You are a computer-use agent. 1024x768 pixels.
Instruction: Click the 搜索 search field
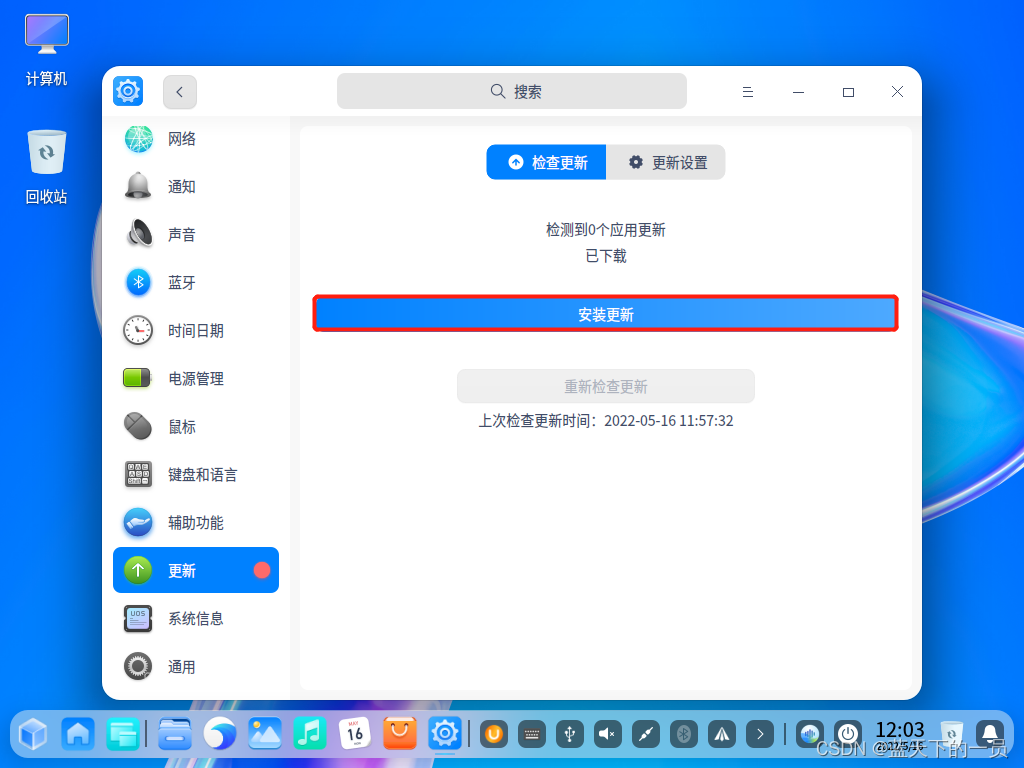[511, 91]
